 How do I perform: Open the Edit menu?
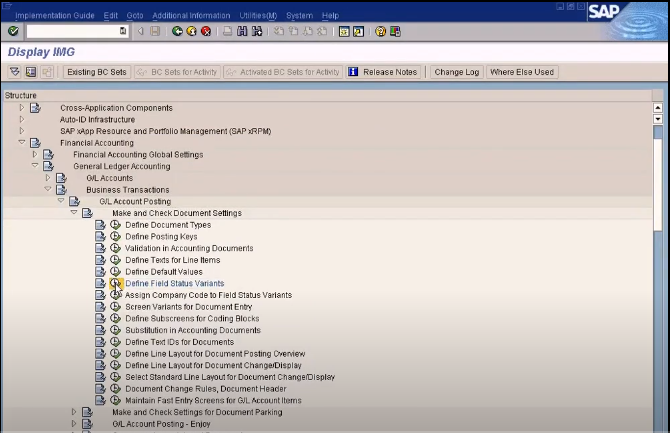click(x=111, y=15)
